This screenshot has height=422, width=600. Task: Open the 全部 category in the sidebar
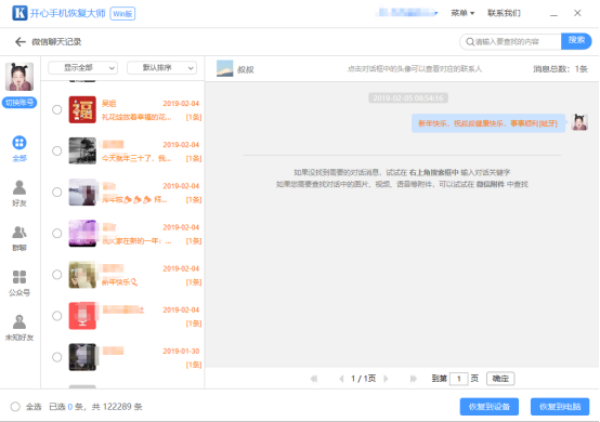[19, 149]
